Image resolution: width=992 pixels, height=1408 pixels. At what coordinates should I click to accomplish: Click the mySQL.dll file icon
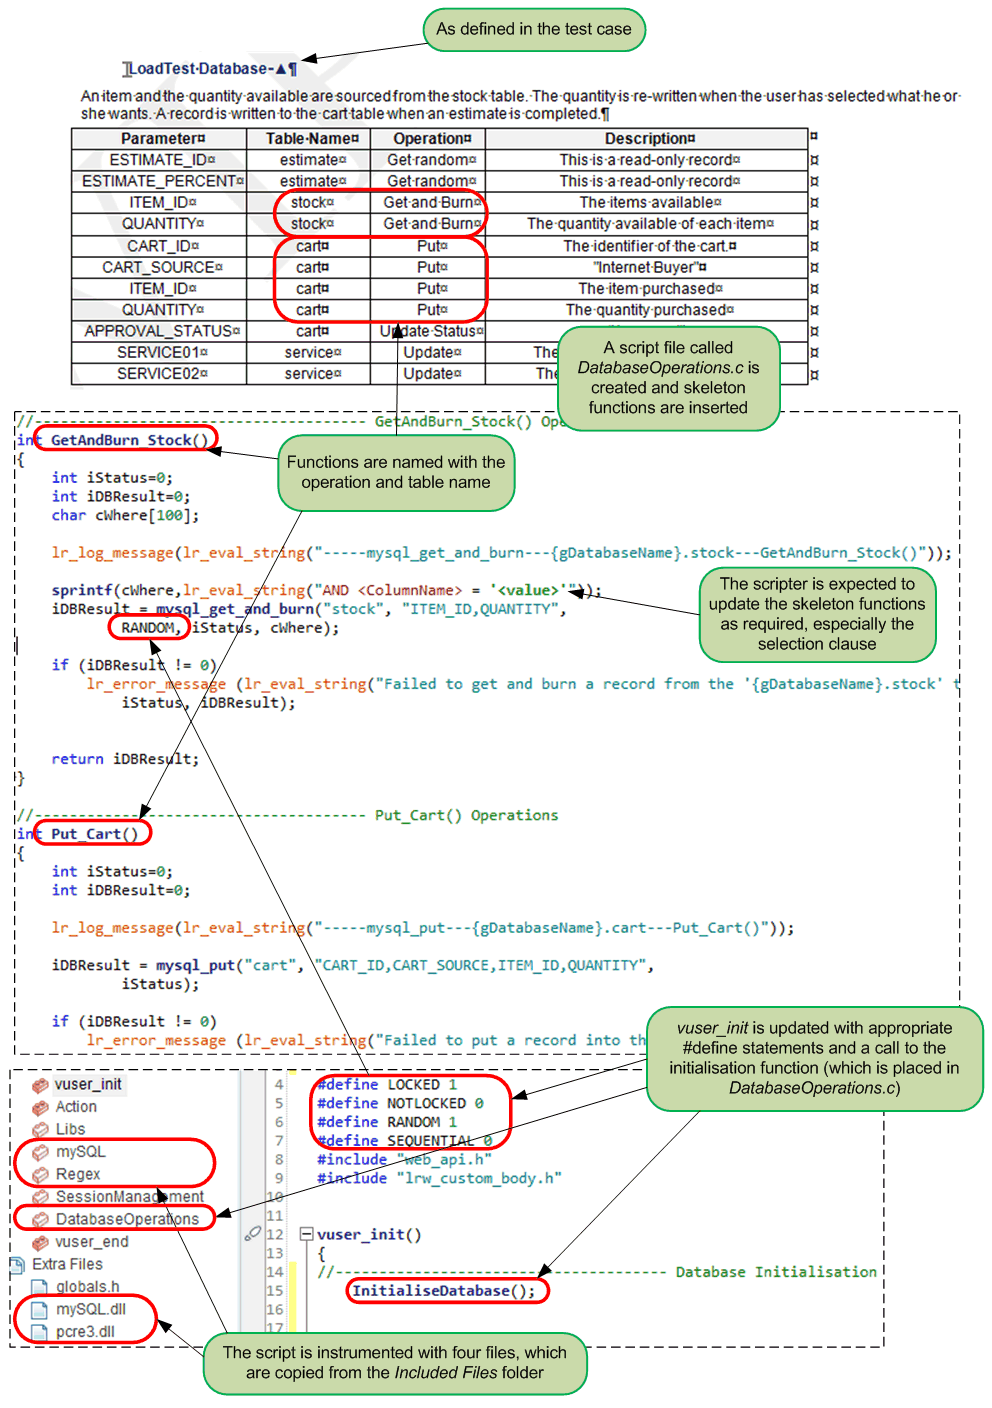(x=39, y=1310)
